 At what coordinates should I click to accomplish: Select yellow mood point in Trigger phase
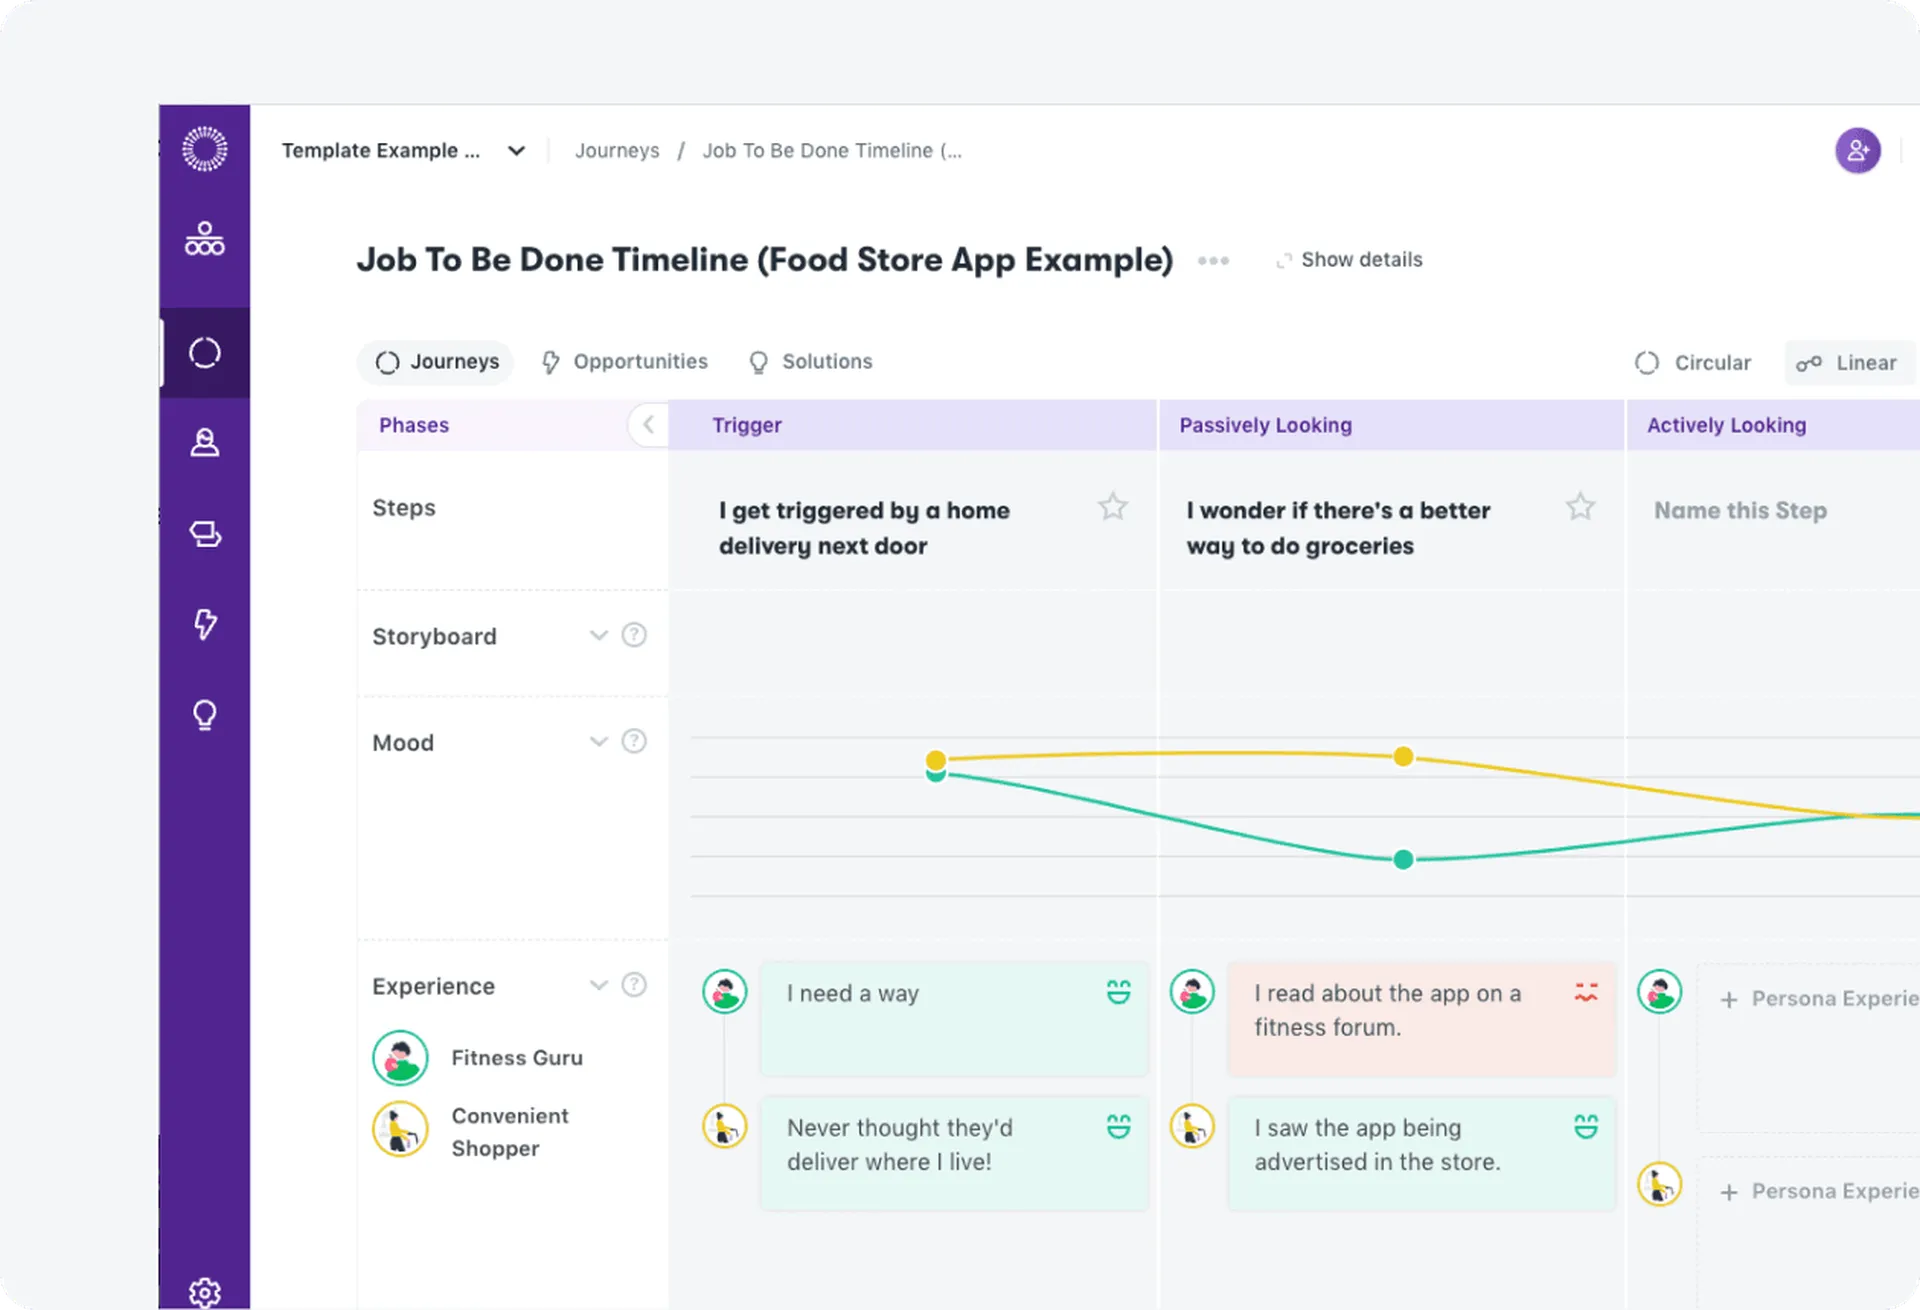pyautogui.click(x=935, y=760)
